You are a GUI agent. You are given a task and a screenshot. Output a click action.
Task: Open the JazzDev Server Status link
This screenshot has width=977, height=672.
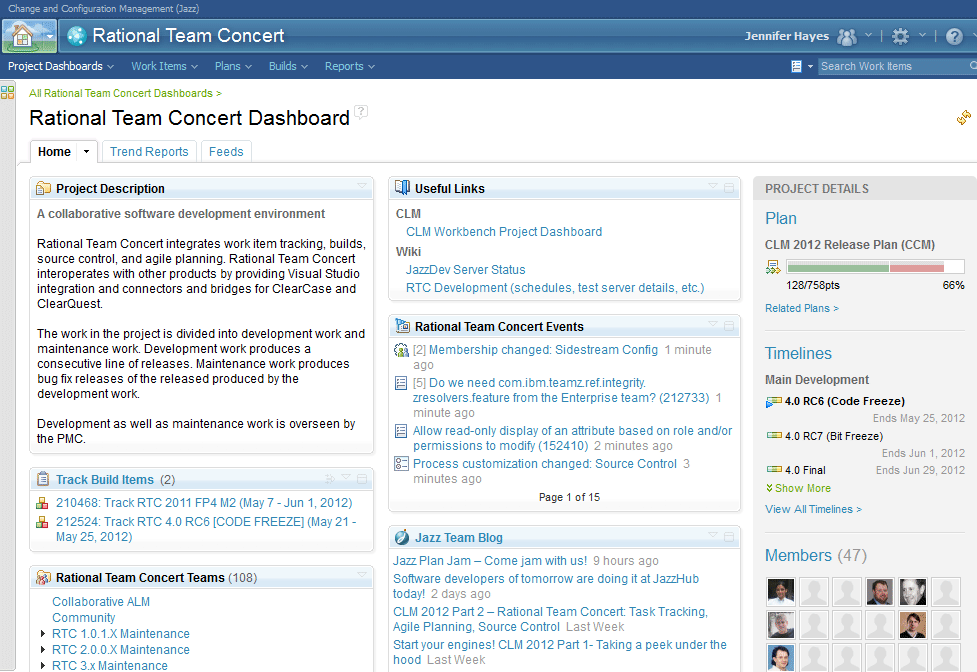(x=465, y=270)
